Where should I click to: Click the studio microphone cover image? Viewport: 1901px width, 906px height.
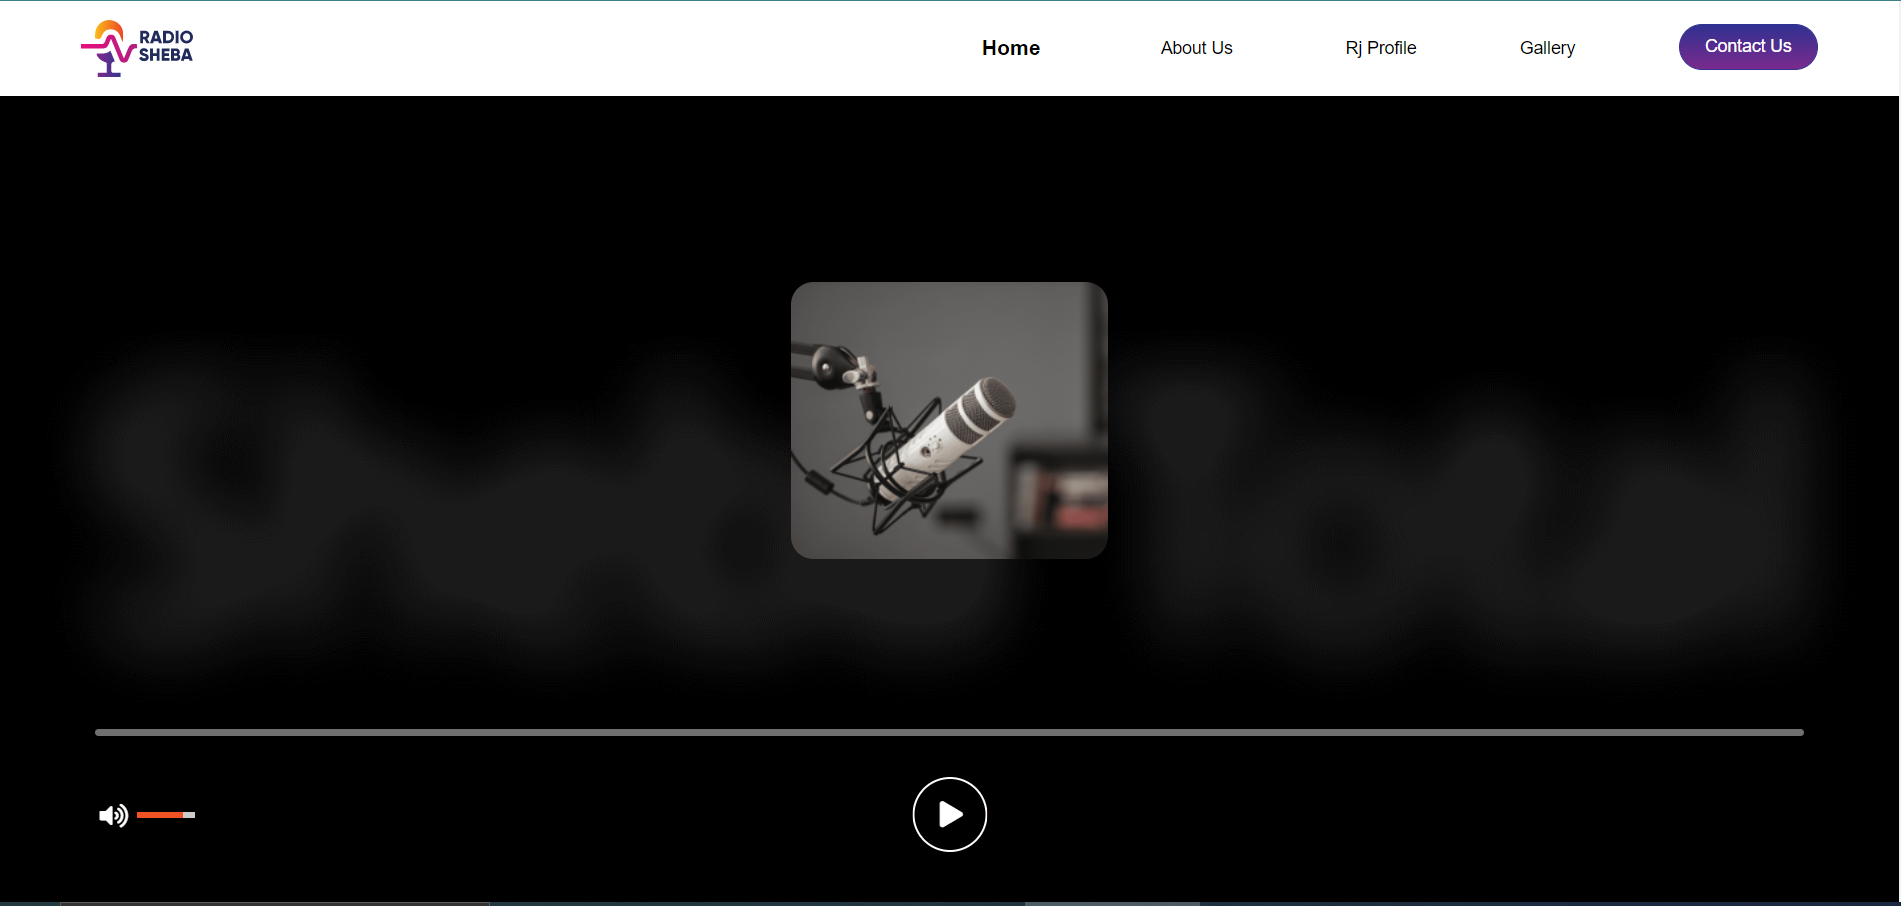949,420
